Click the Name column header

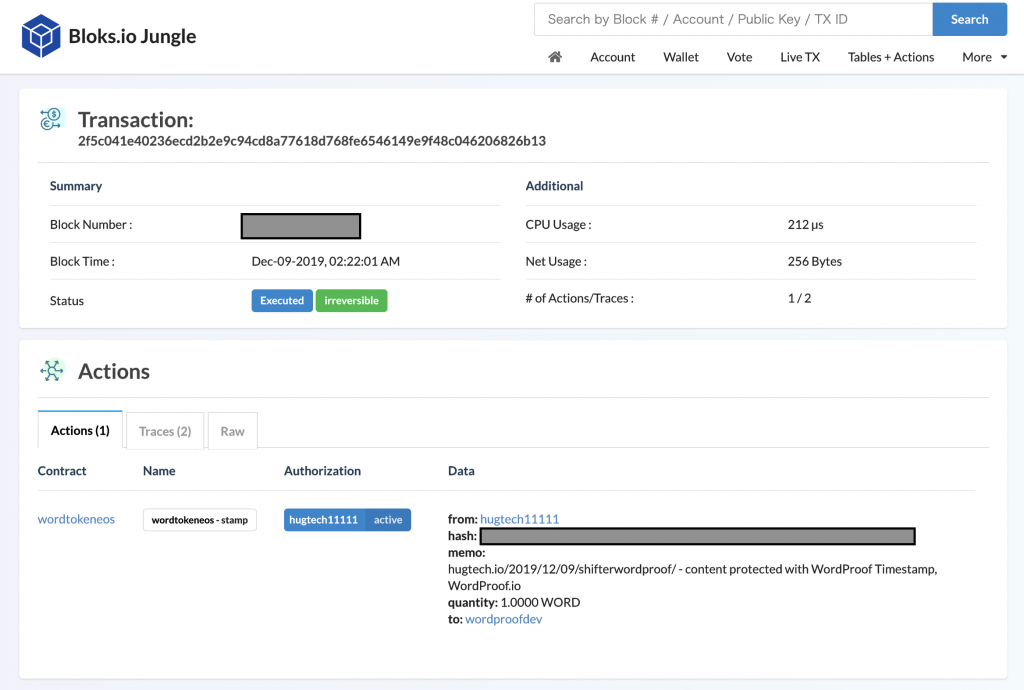tap(159, 471)
